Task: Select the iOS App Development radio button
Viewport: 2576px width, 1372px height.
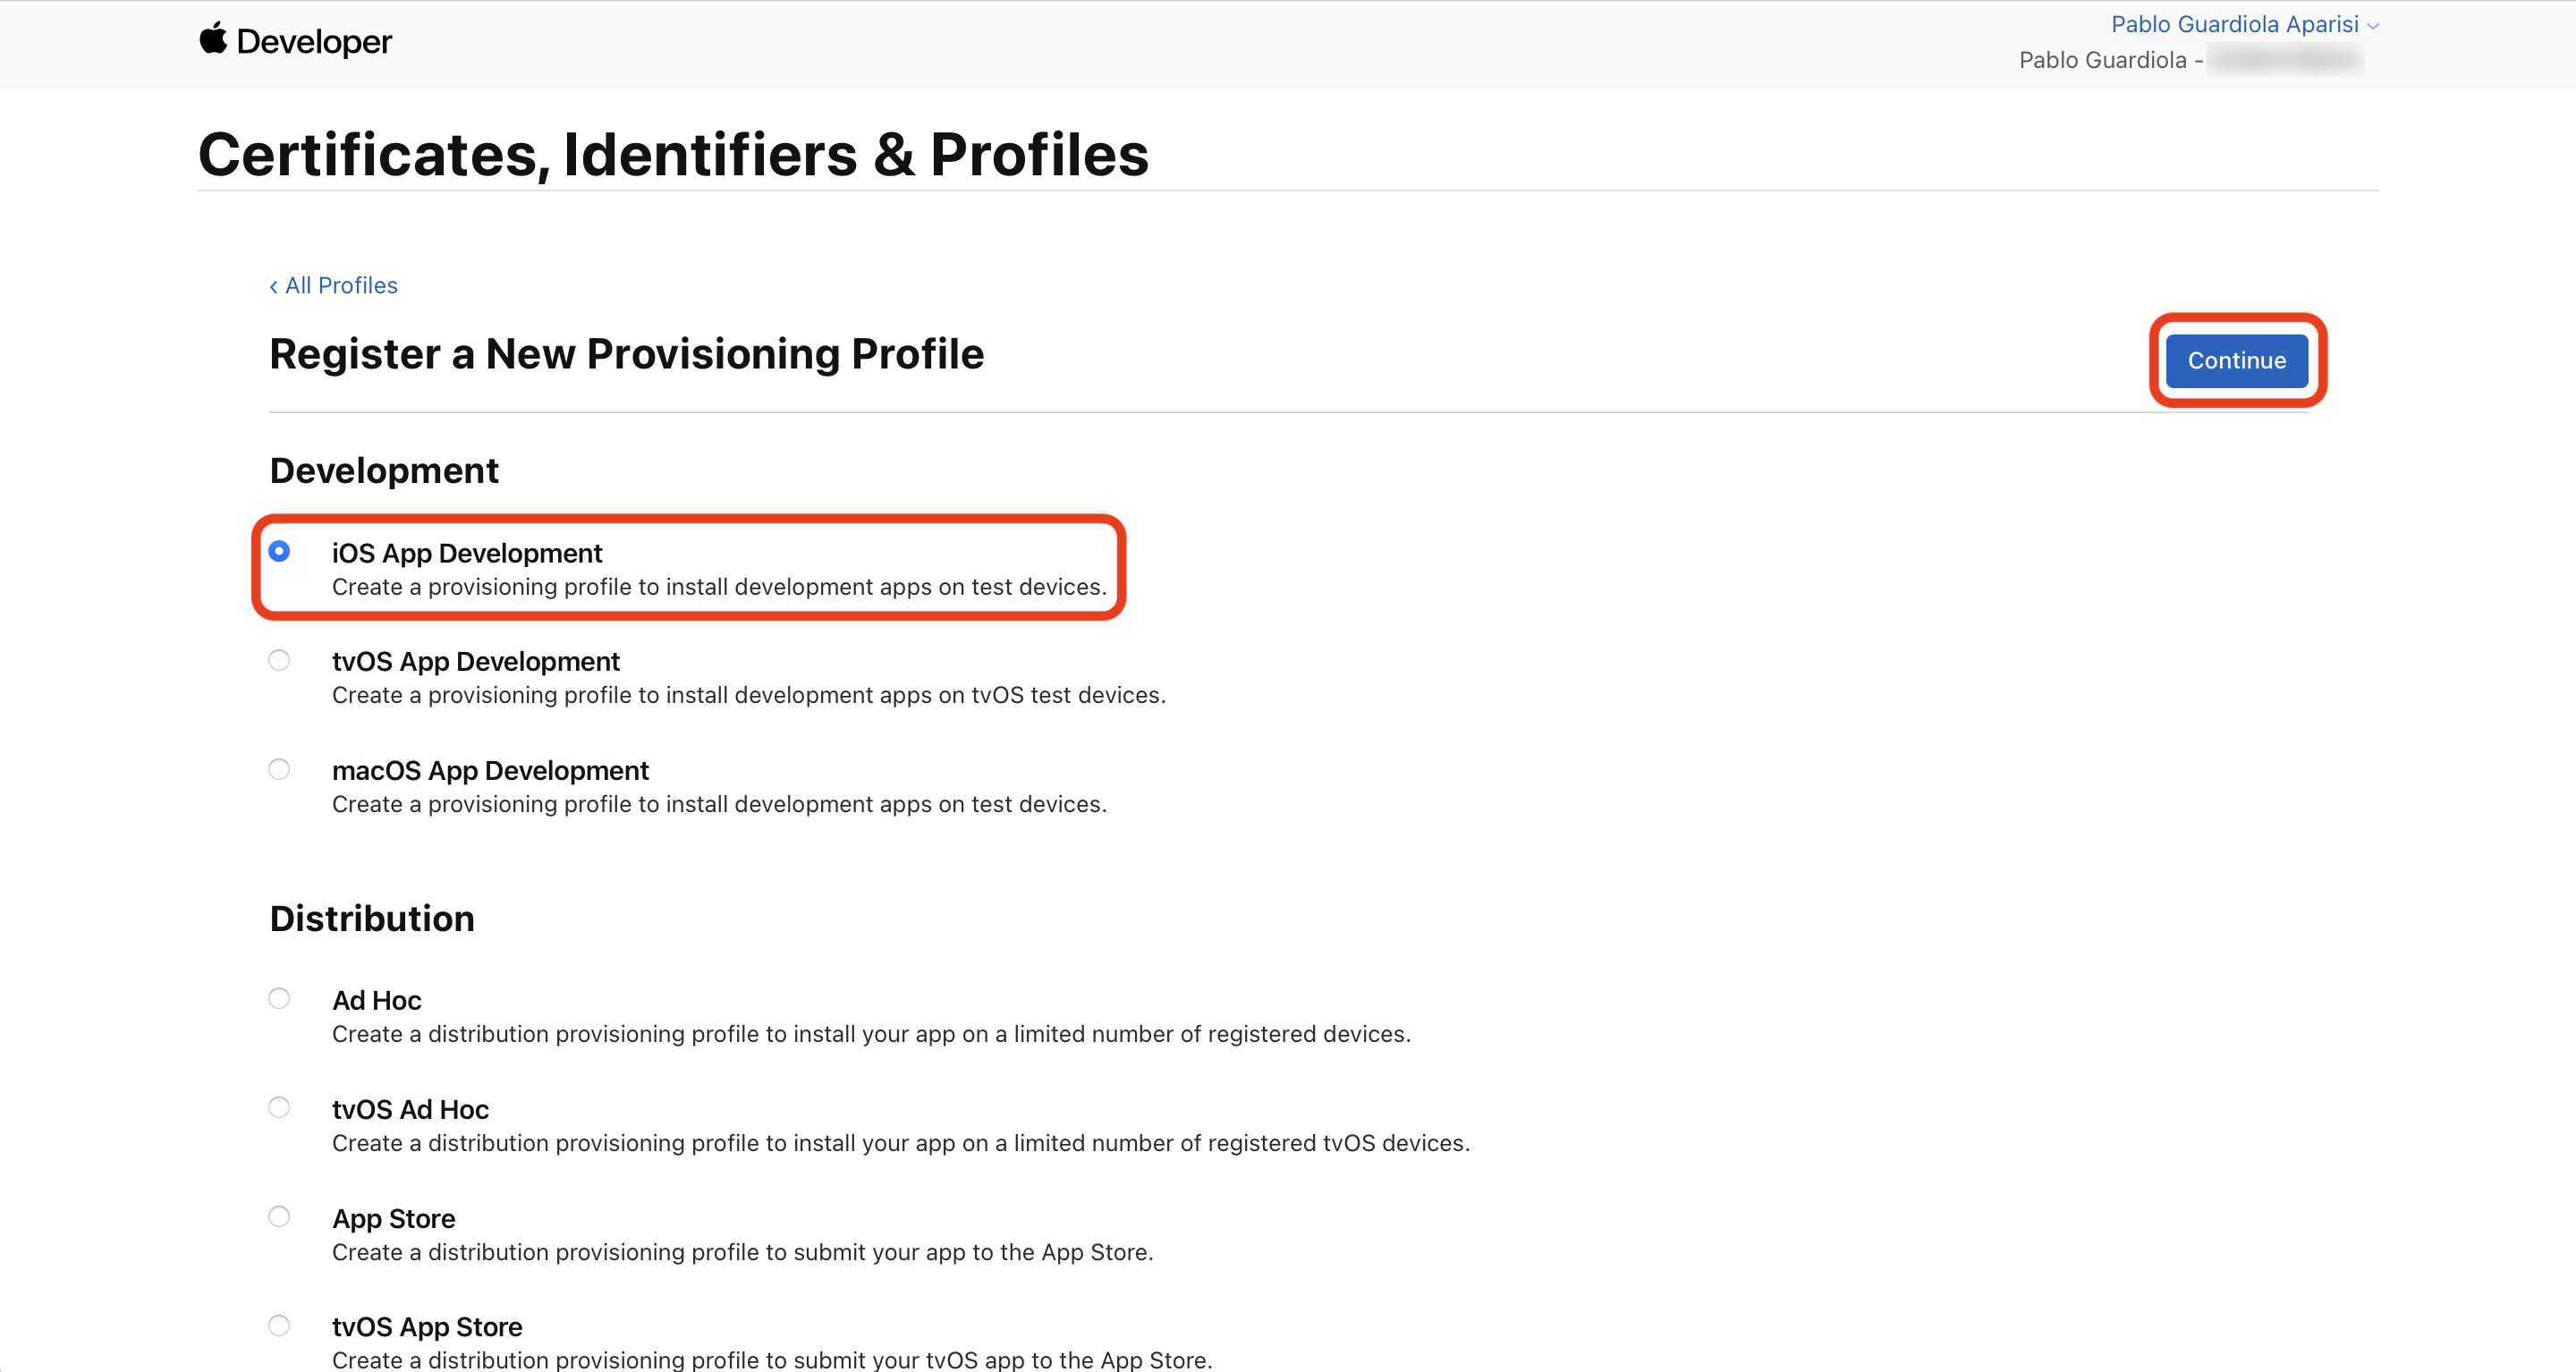Action: 279,551
